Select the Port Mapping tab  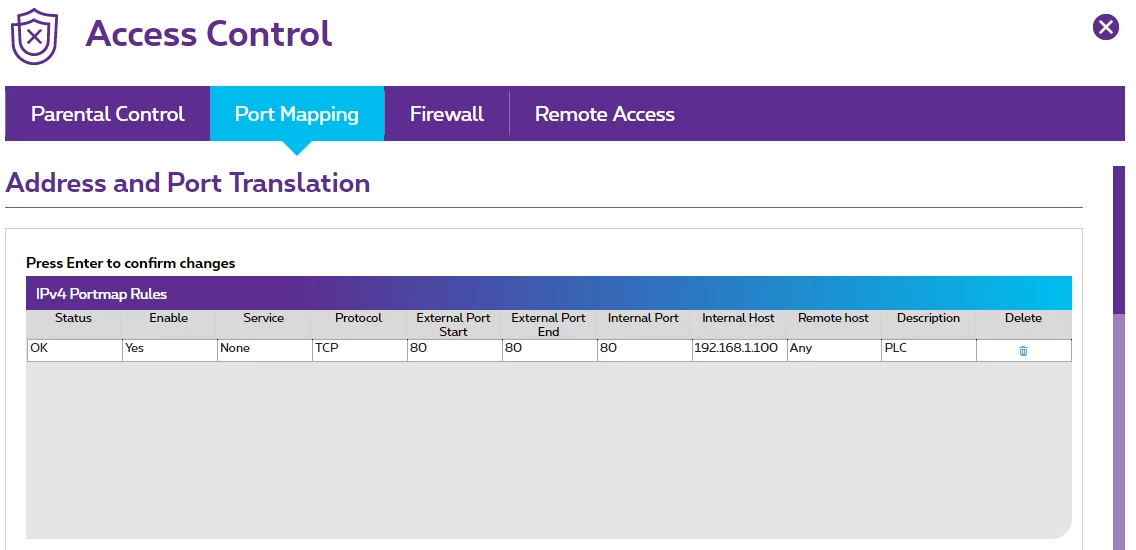296,114
